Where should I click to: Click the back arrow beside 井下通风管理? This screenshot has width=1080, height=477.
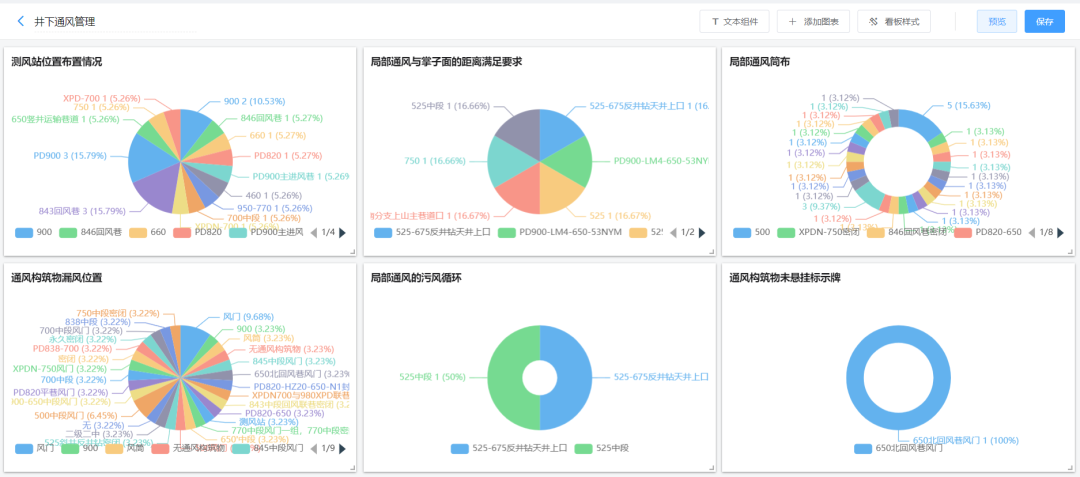pos(21,21)
